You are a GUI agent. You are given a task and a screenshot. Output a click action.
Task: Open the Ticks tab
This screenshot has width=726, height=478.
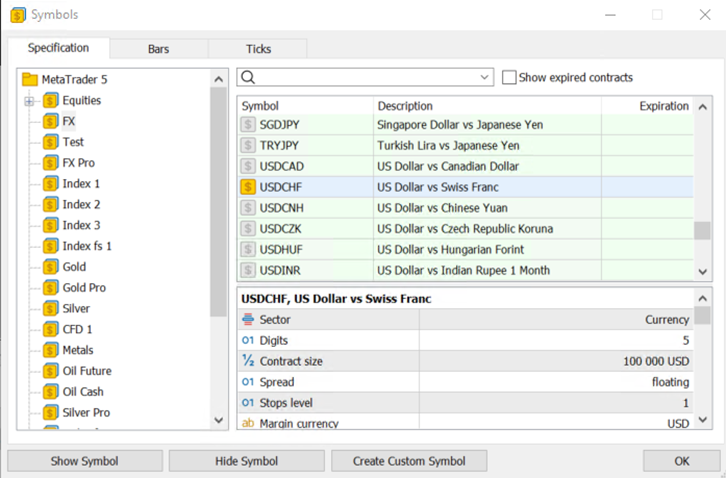pyautogui.click(x=258, y=49)
